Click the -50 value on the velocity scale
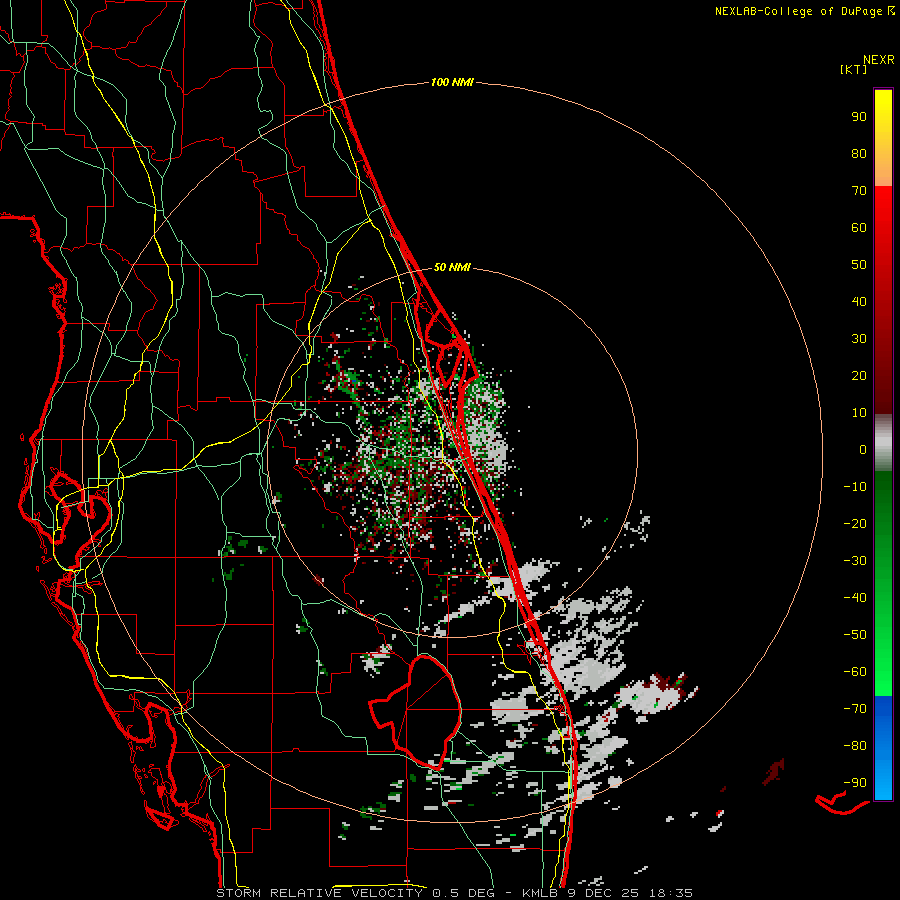 [x=855, y=635]
